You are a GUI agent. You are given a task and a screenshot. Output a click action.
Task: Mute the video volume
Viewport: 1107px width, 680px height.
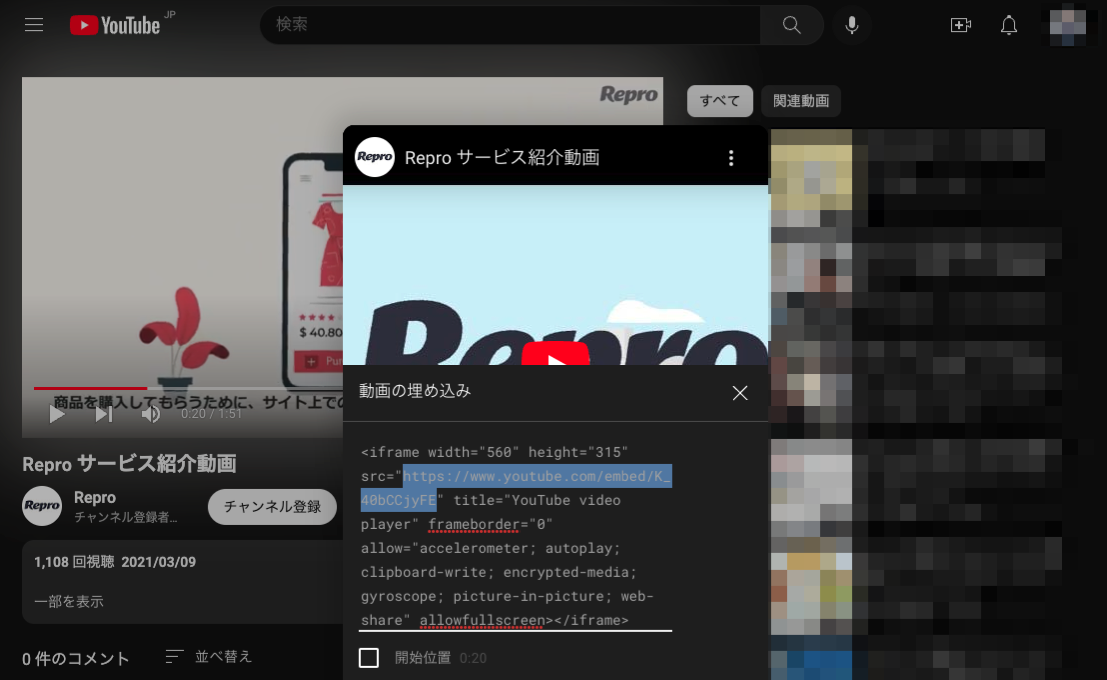[150, 414]
